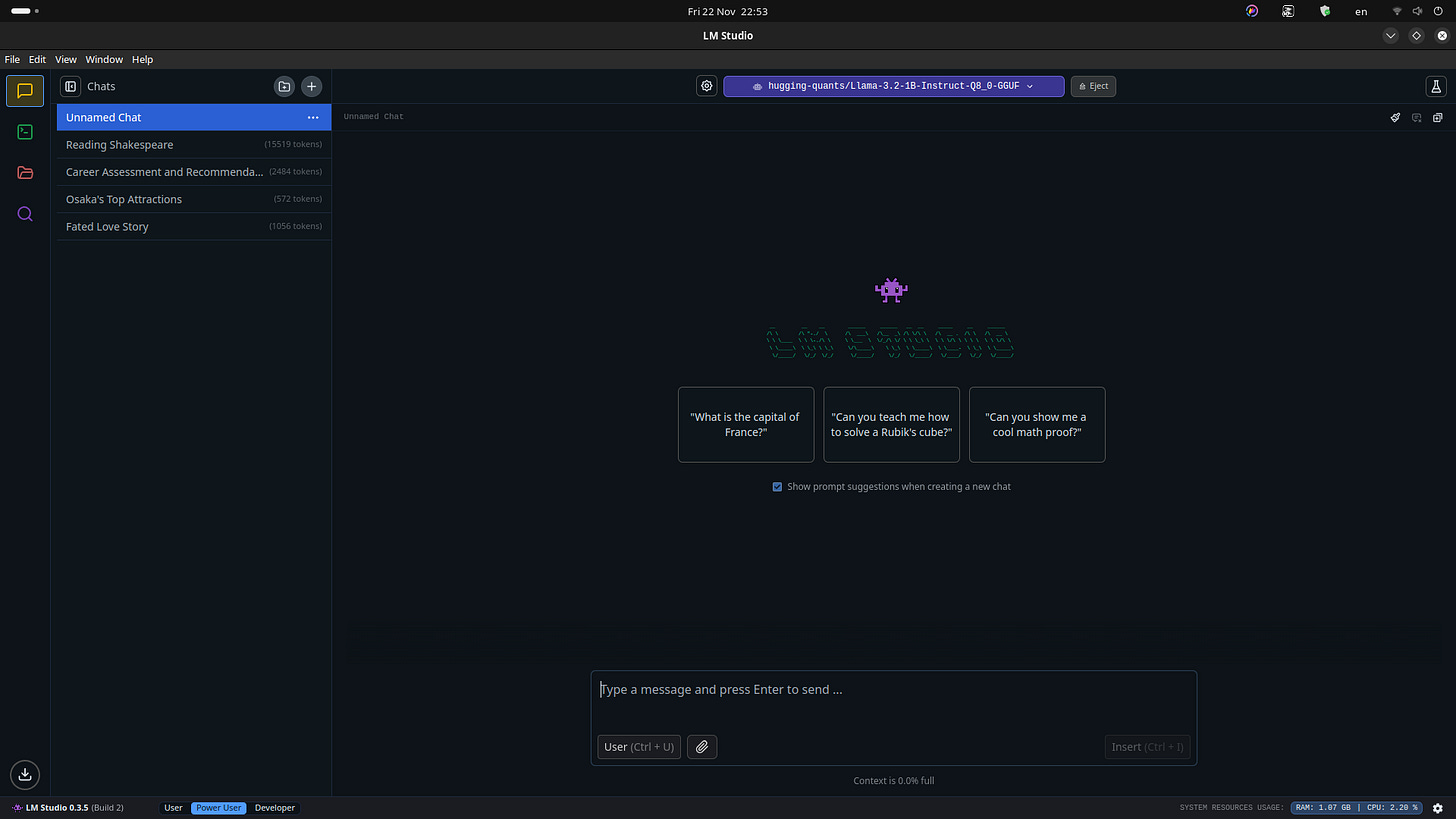The width and height of the screenshot is (1456, 819).
Task: Open Career Assessment and Recommenda... chat
Action: (194, 172)
